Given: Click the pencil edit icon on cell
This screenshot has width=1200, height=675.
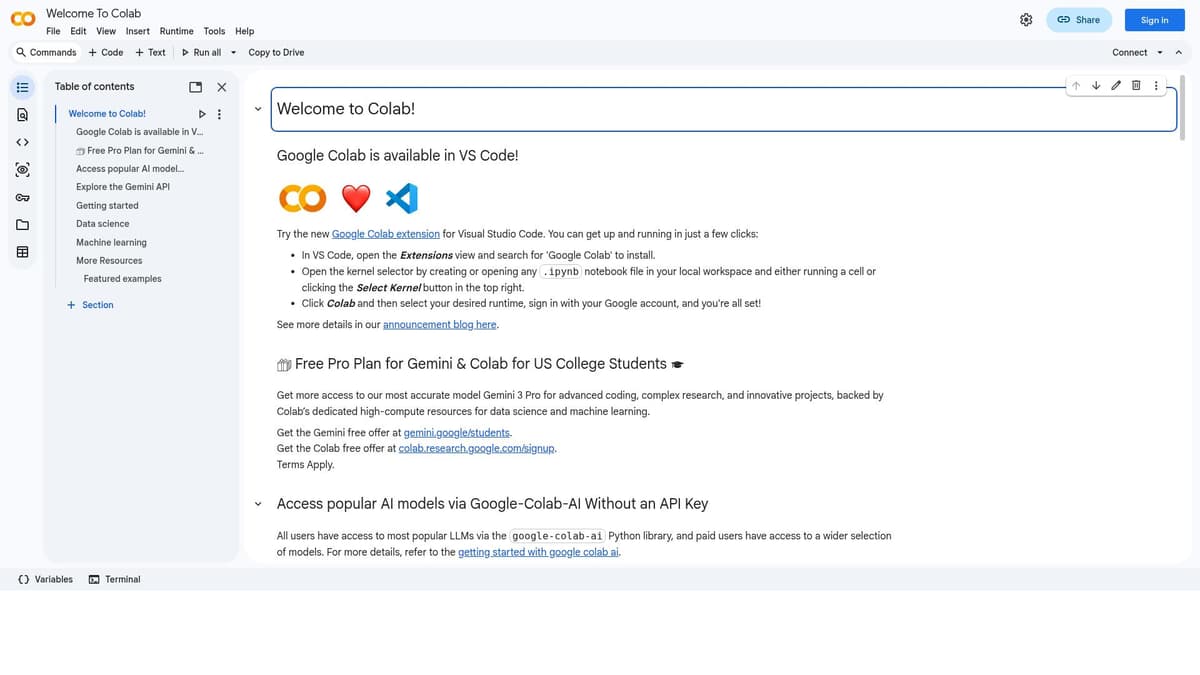Looking at the screenshot, I should pos(1116,86).
